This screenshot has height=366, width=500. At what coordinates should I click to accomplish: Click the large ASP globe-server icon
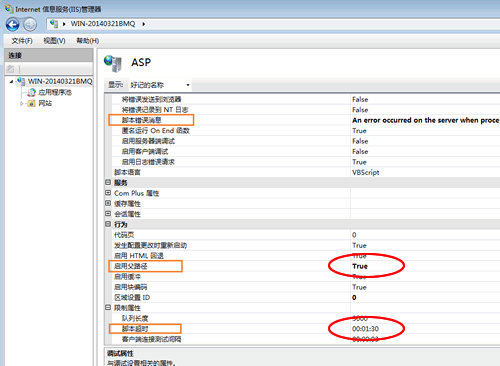point(113,63)
